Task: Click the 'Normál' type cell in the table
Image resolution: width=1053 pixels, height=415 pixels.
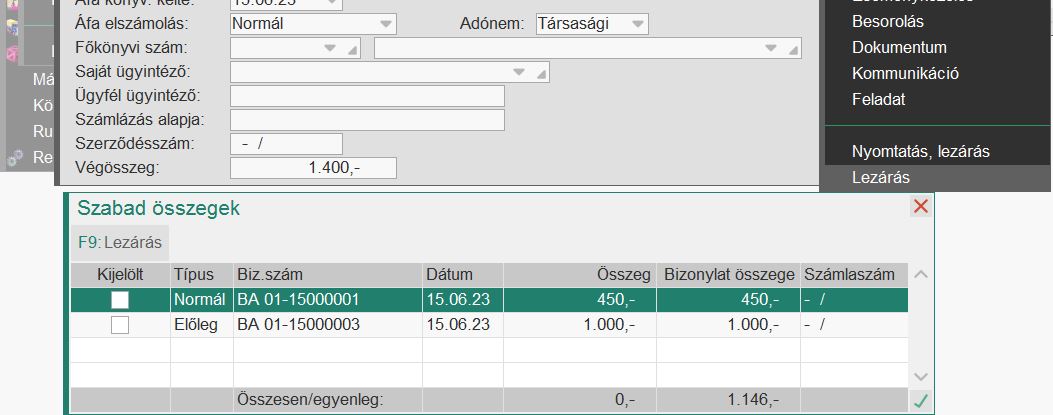Action: coord(201,299)
